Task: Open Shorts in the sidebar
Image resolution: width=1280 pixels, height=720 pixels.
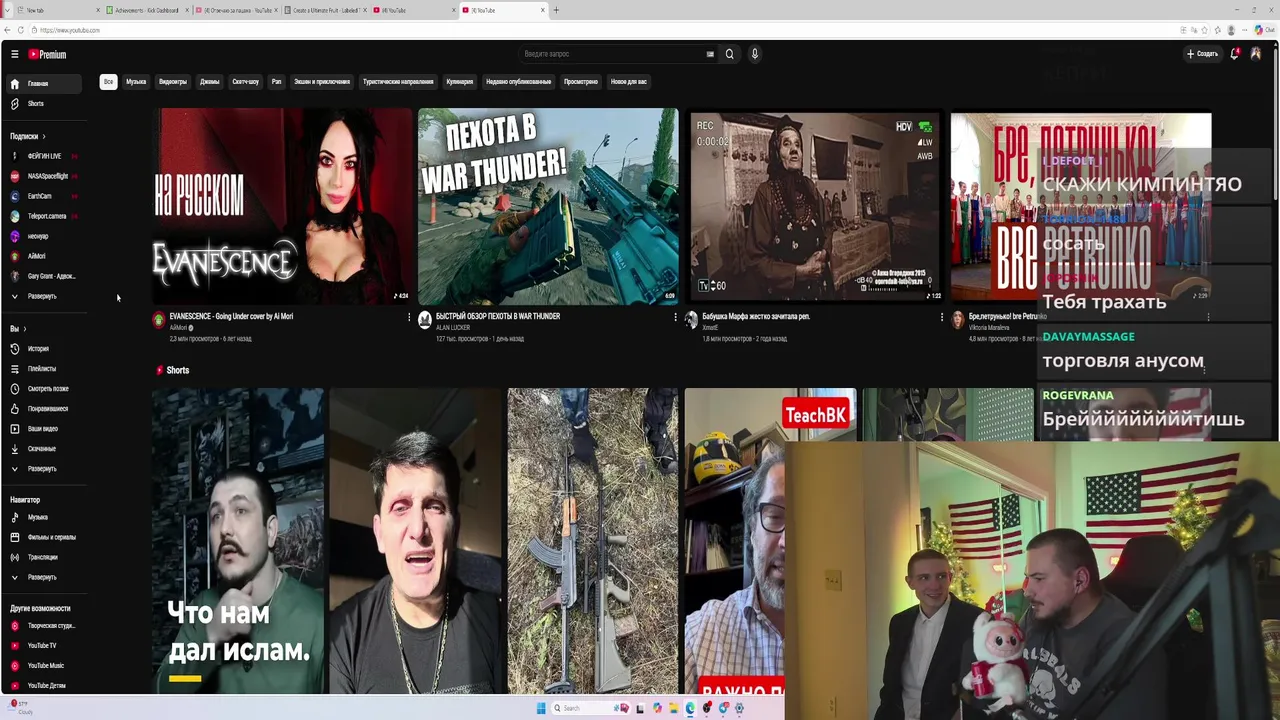Action: [44, 104]
